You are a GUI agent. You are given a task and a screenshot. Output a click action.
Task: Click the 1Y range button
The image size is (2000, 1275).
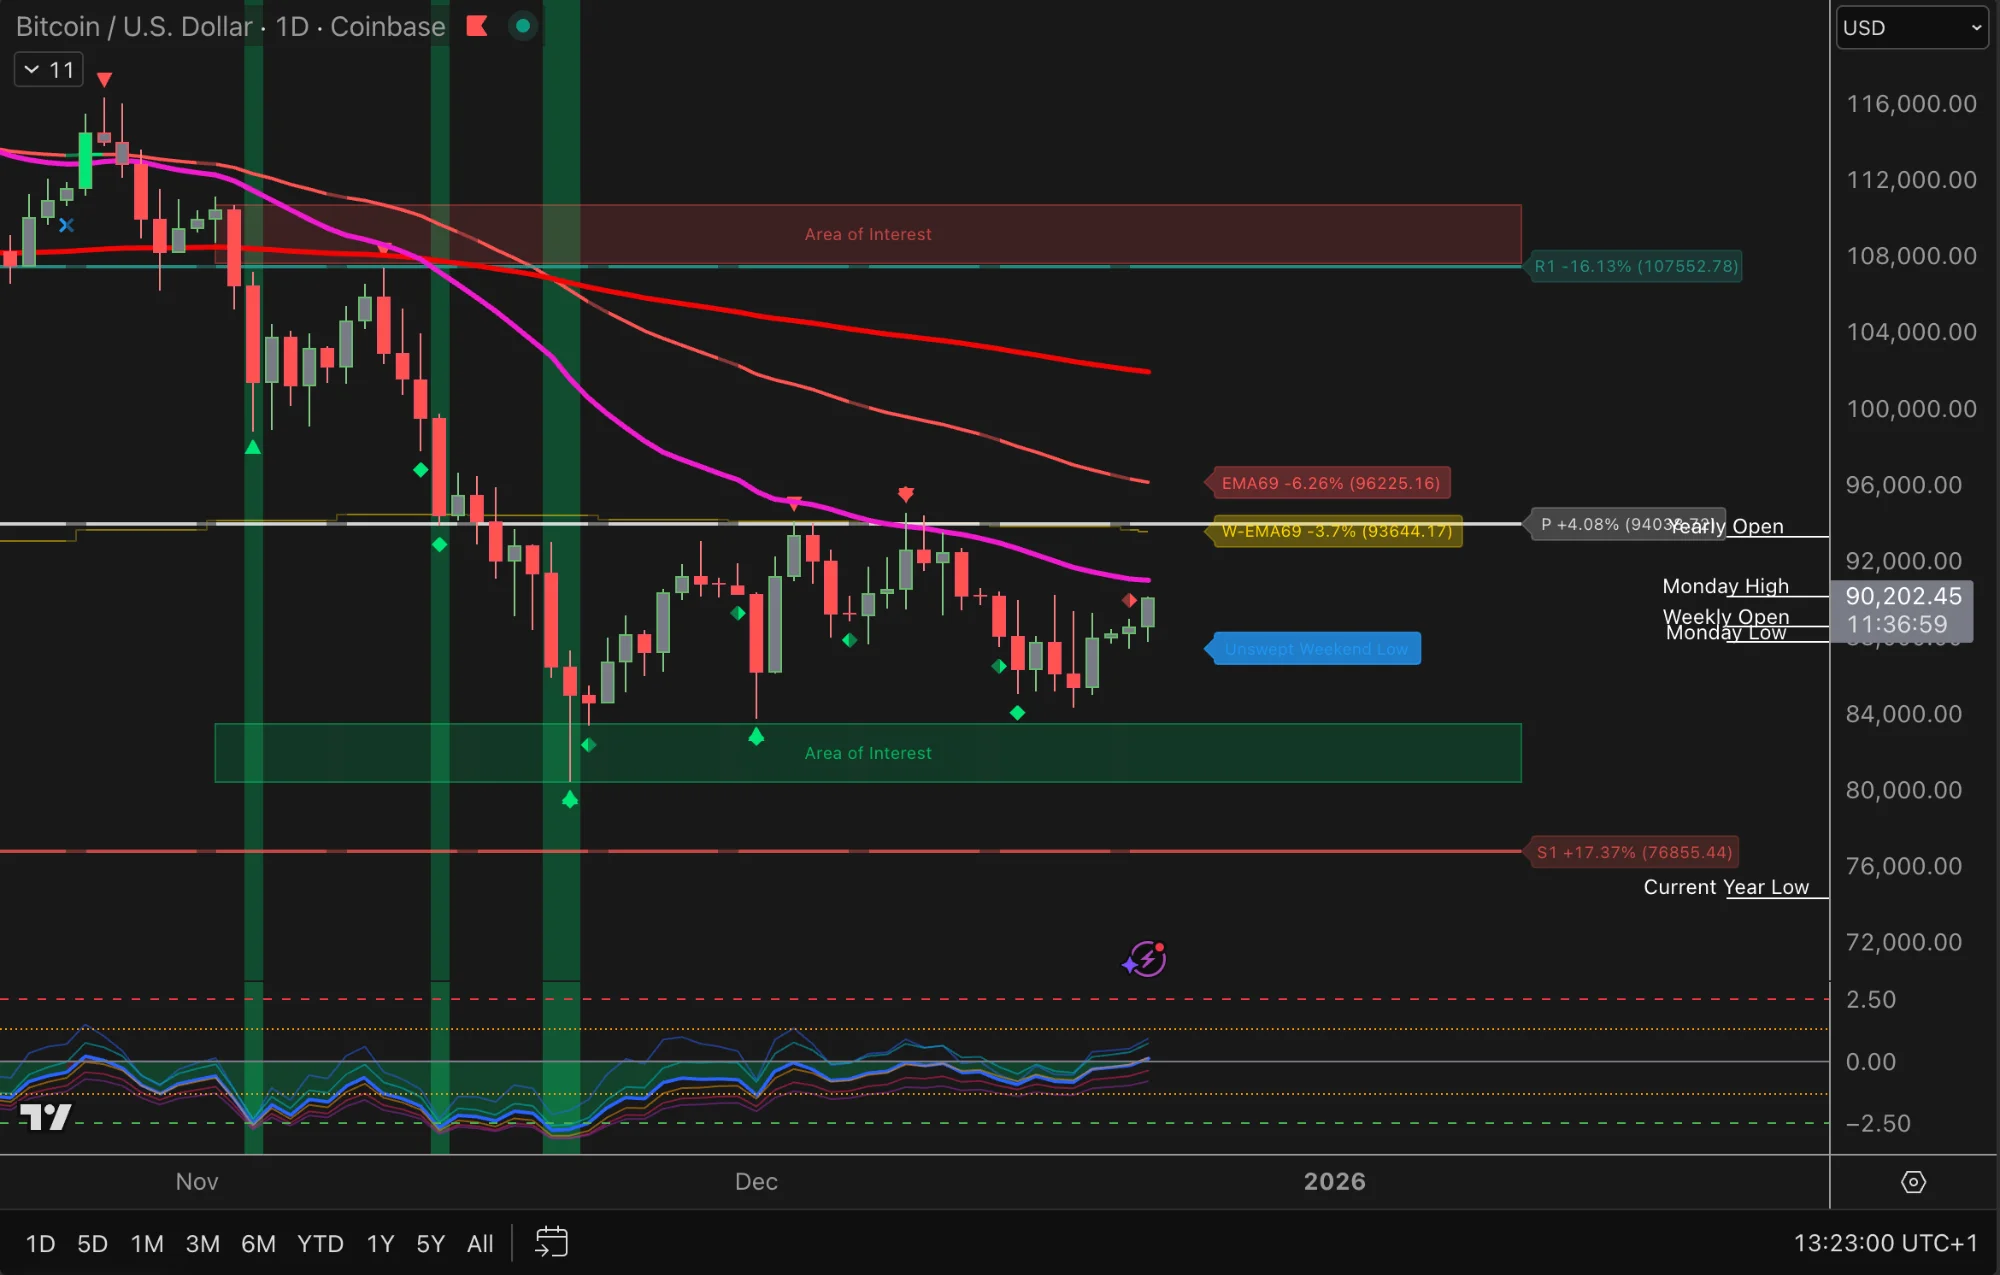point(379,1243)
